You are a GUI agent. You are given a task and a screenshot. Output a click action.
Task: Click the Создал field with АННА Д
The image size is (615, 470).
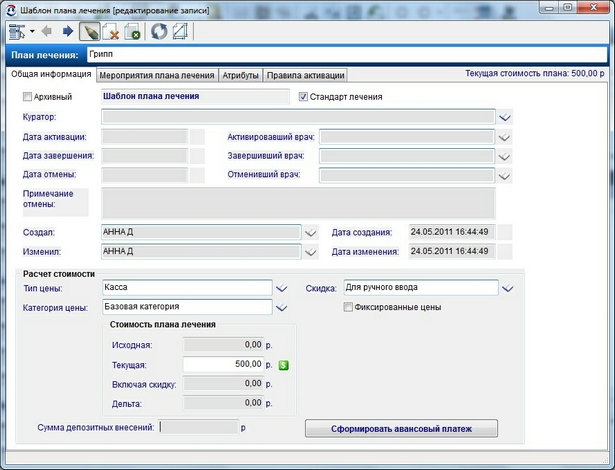coord(201,232)
